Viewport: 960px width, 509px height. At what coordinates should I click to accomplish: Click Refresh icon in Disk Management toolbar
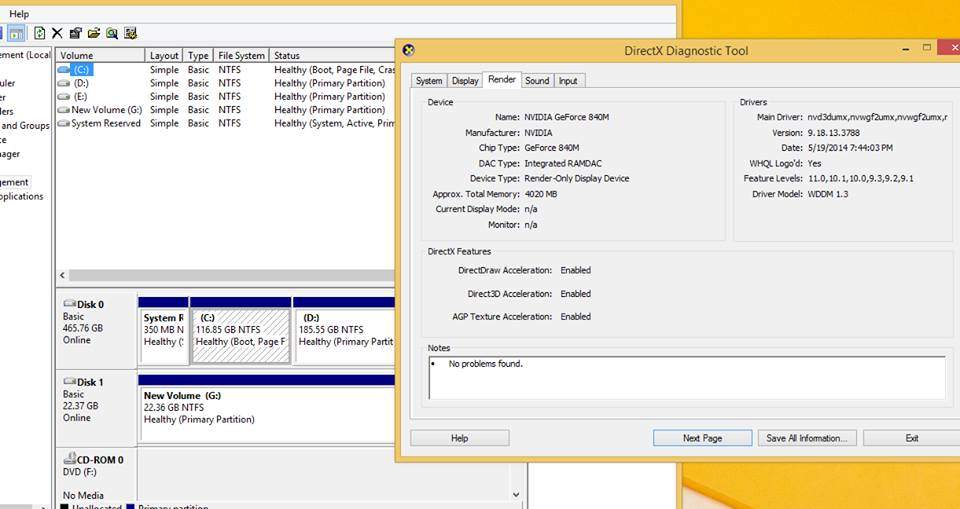click(x=40, y=33)
